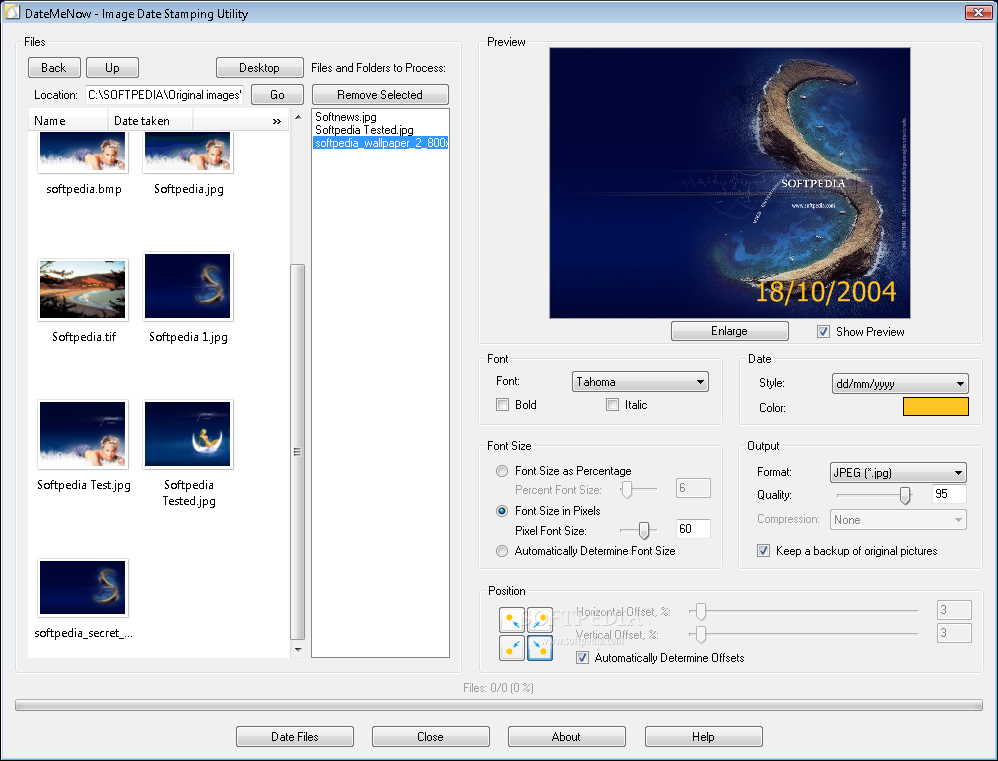Enable the Bold font checkbox
Viewport: 998px width, 761px height.
tap(502, 405)
